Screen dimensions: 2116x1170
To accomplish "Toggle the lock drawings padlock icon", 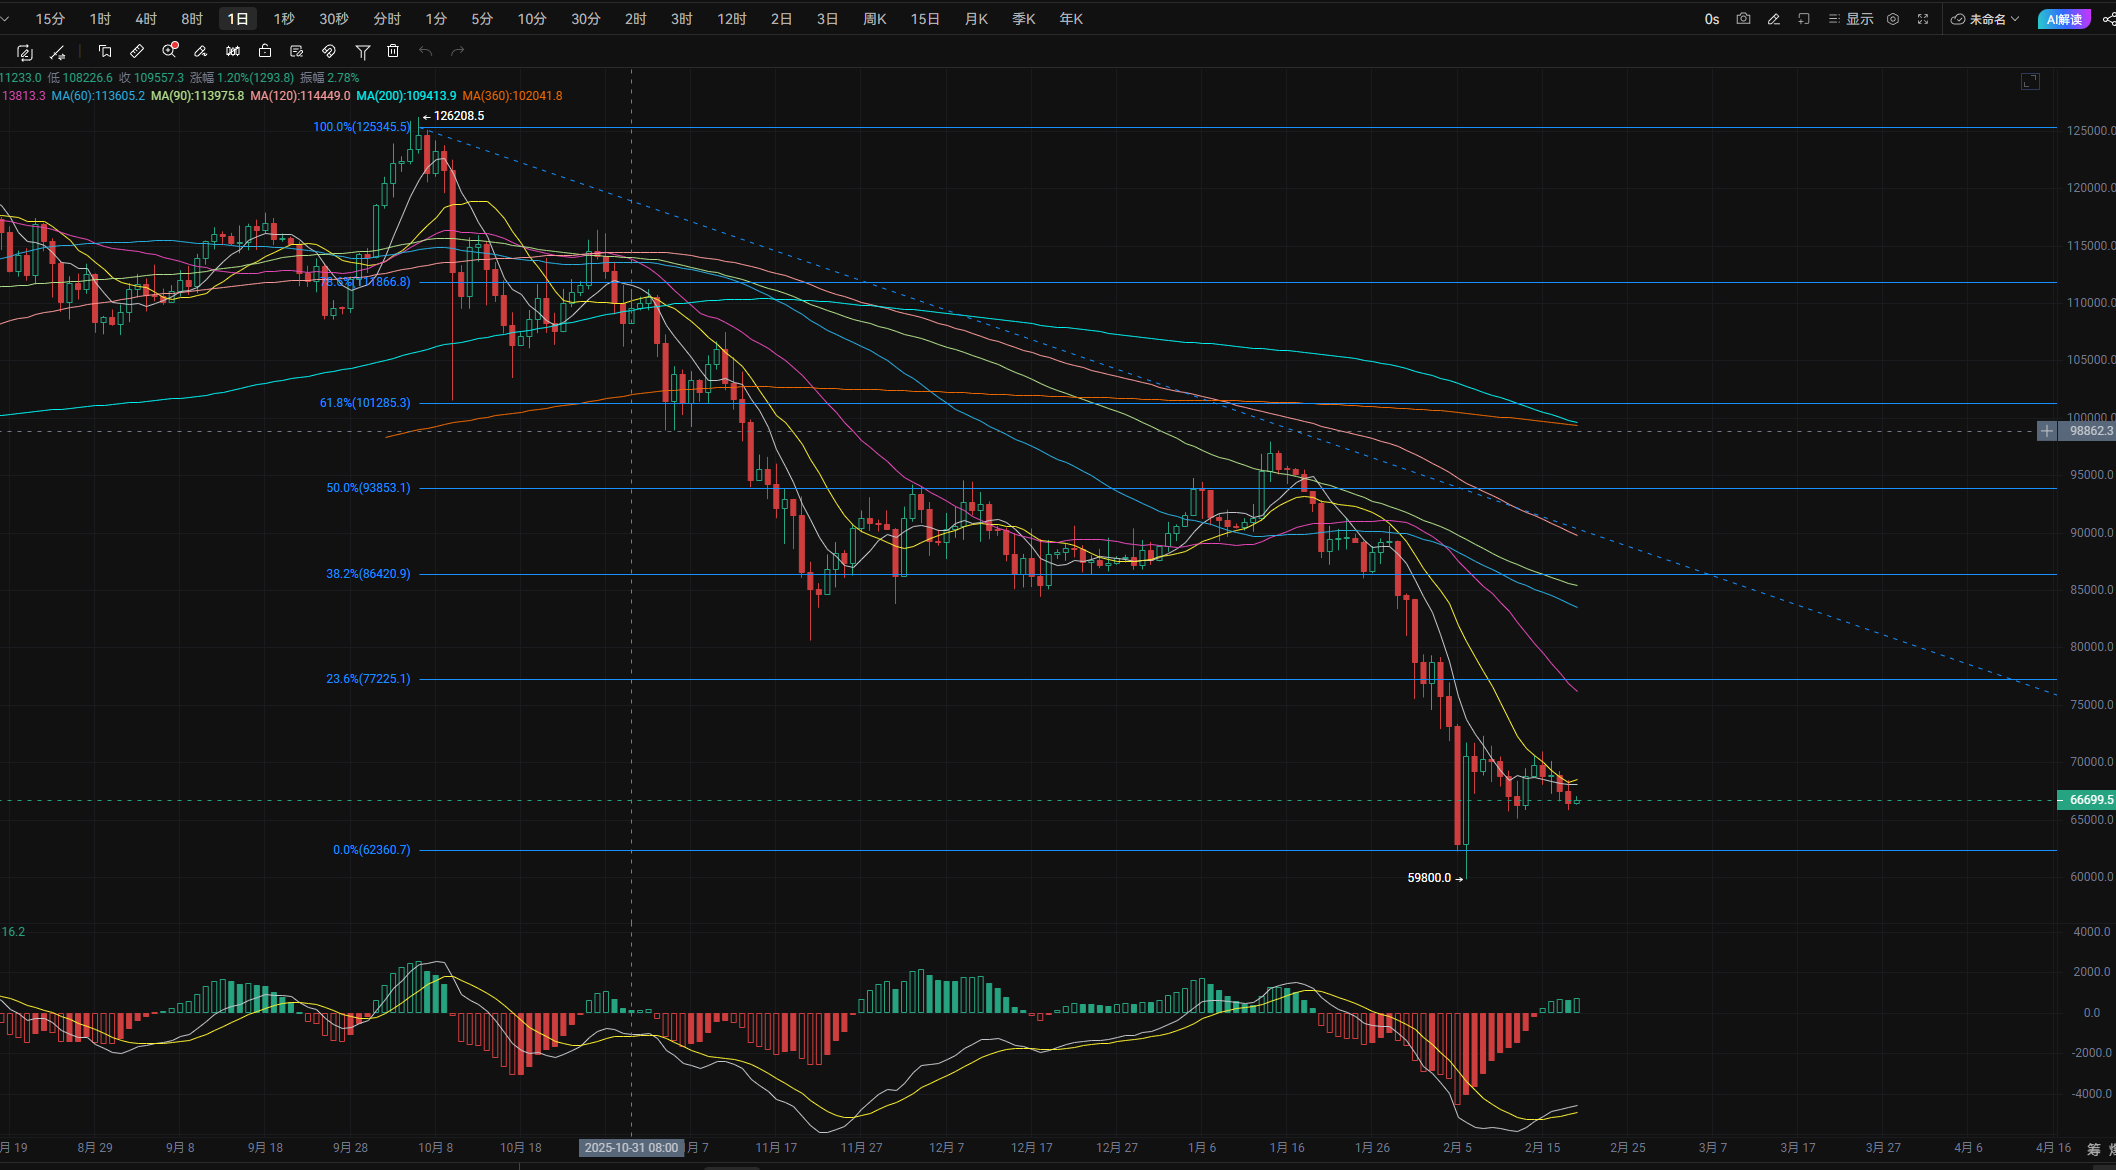I will point(265,51).
